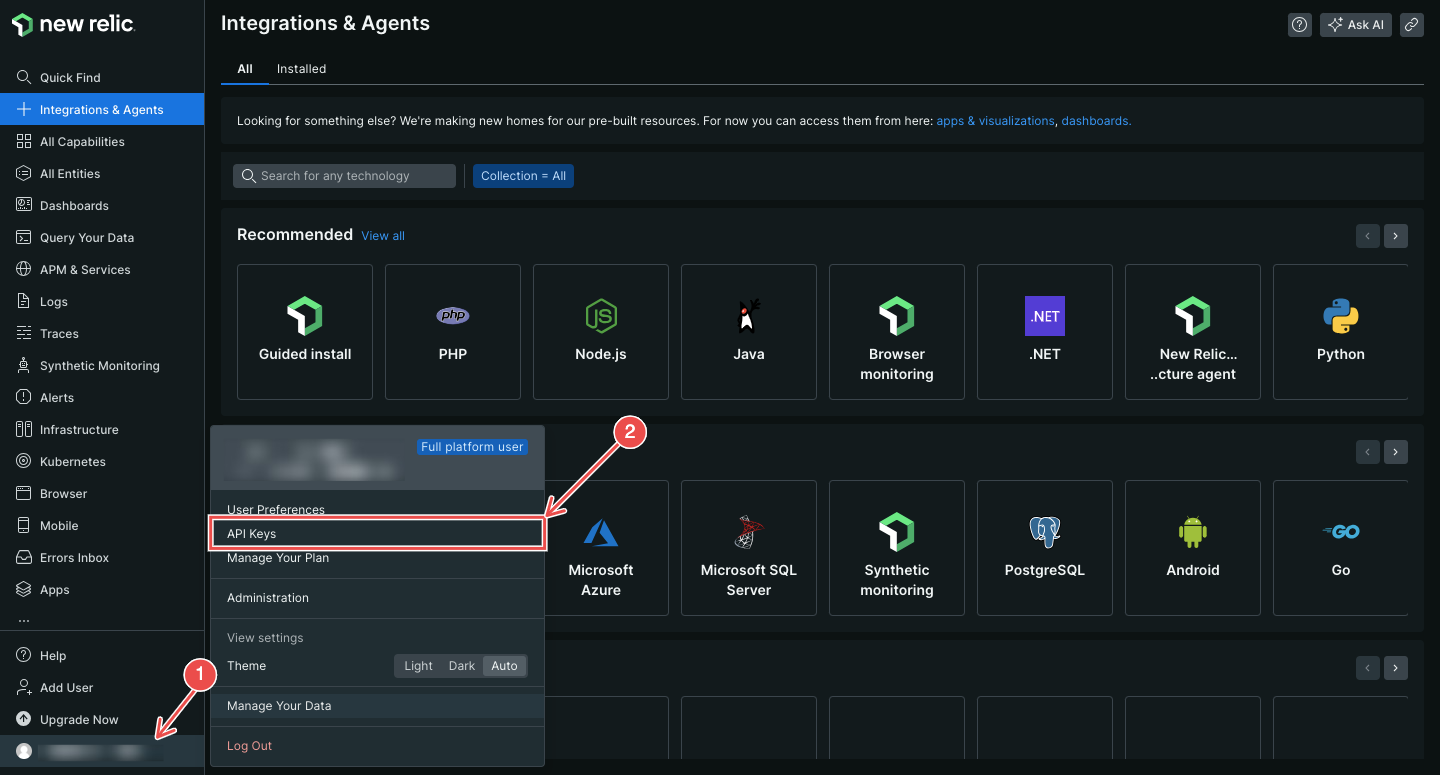The height and width of the screenshot is (775, 1440).
Task: Open the PostgreSQL integration
Action: pyautogui.click(x=1044, y=531)
